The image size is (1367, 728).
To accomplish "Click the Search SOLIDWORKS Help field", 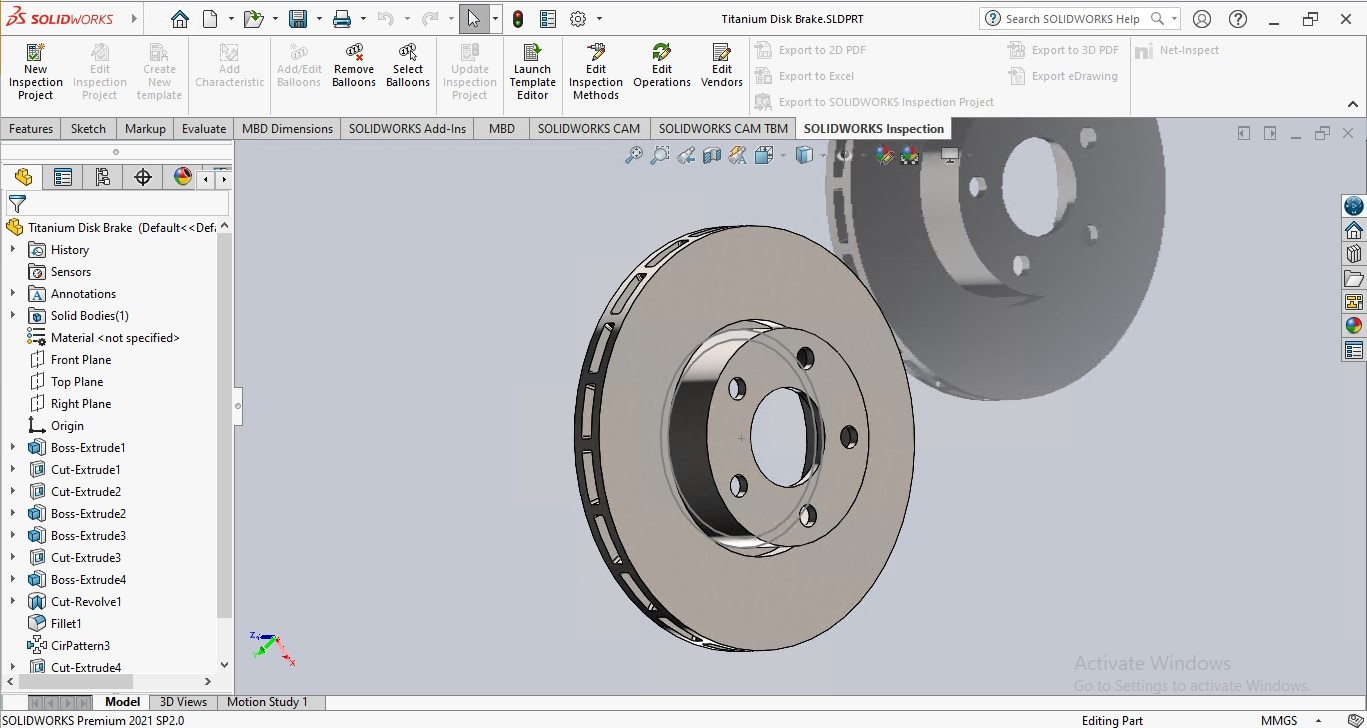I will point(1071,19).
